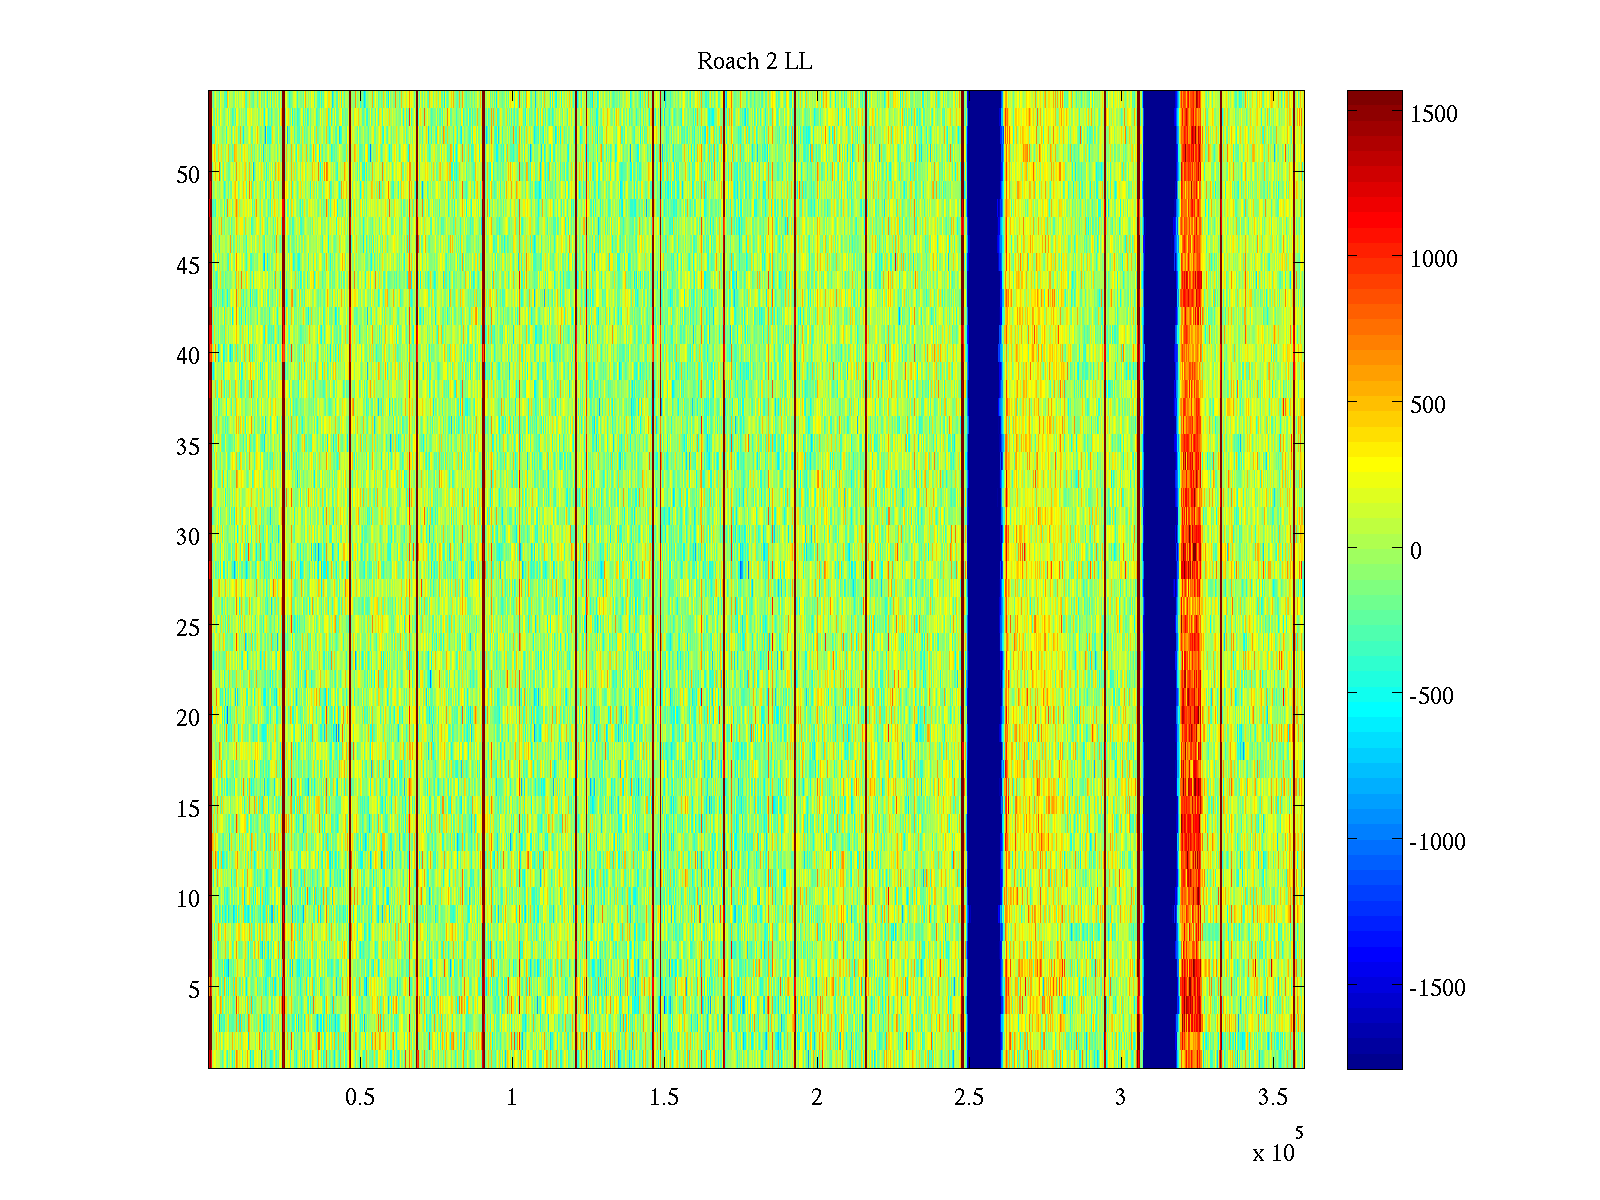Click the x-axis tick label '0.5'
The height and width of the screenshot is (1200, 1600).
point(360,1098)
